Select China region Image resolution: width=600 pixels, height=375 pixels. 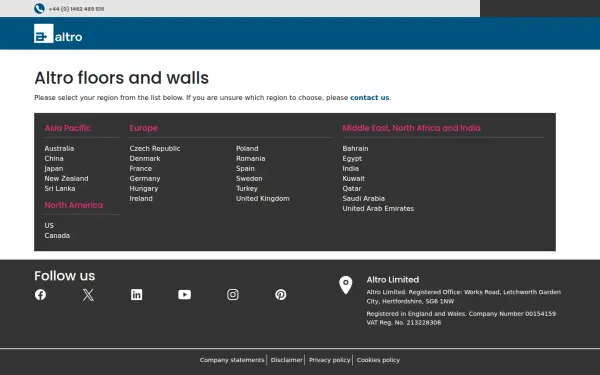[x=54, y=158]
